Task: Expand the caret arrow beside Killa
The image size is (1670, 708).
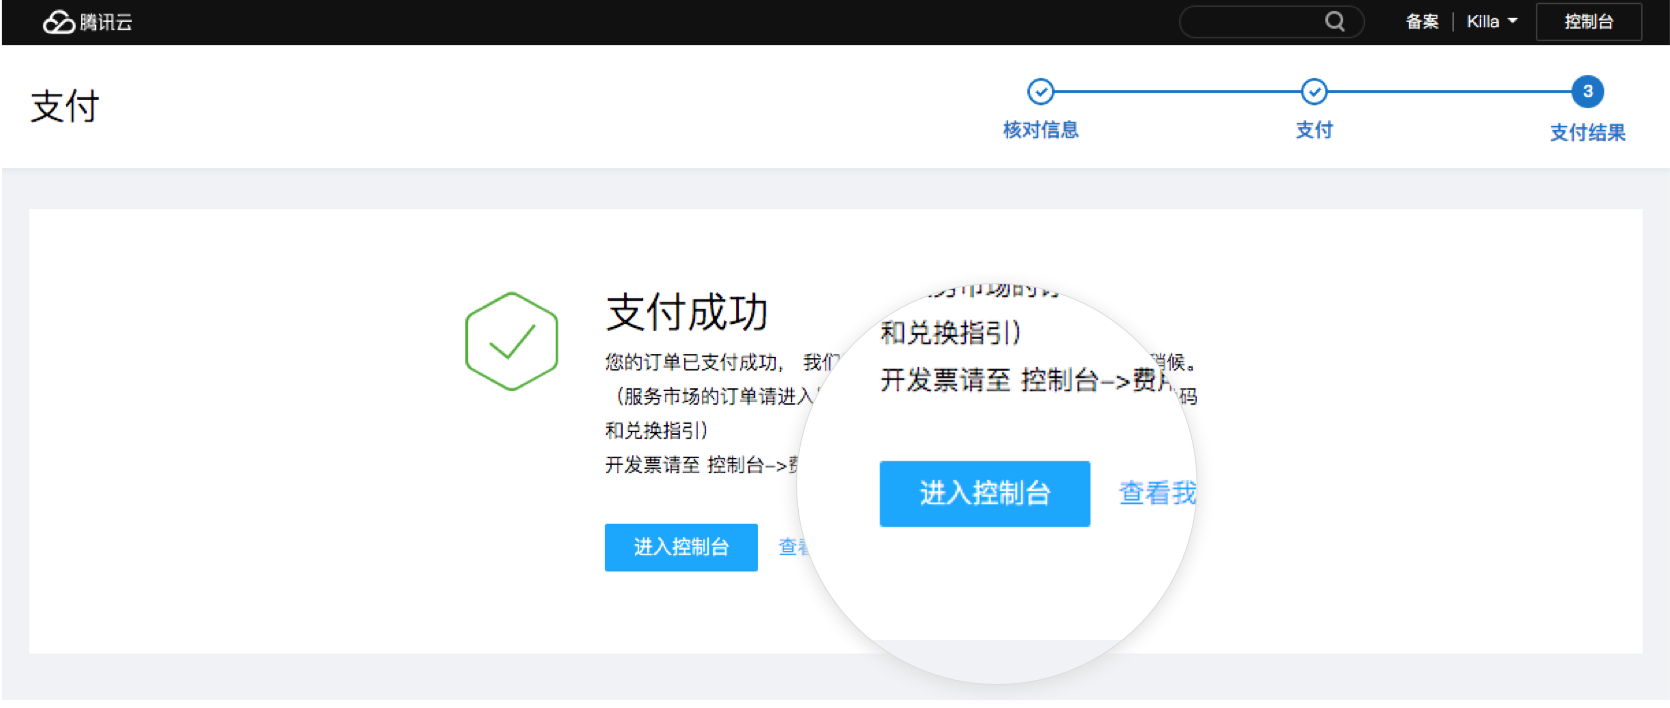Action: click(x=1512, y=21)
